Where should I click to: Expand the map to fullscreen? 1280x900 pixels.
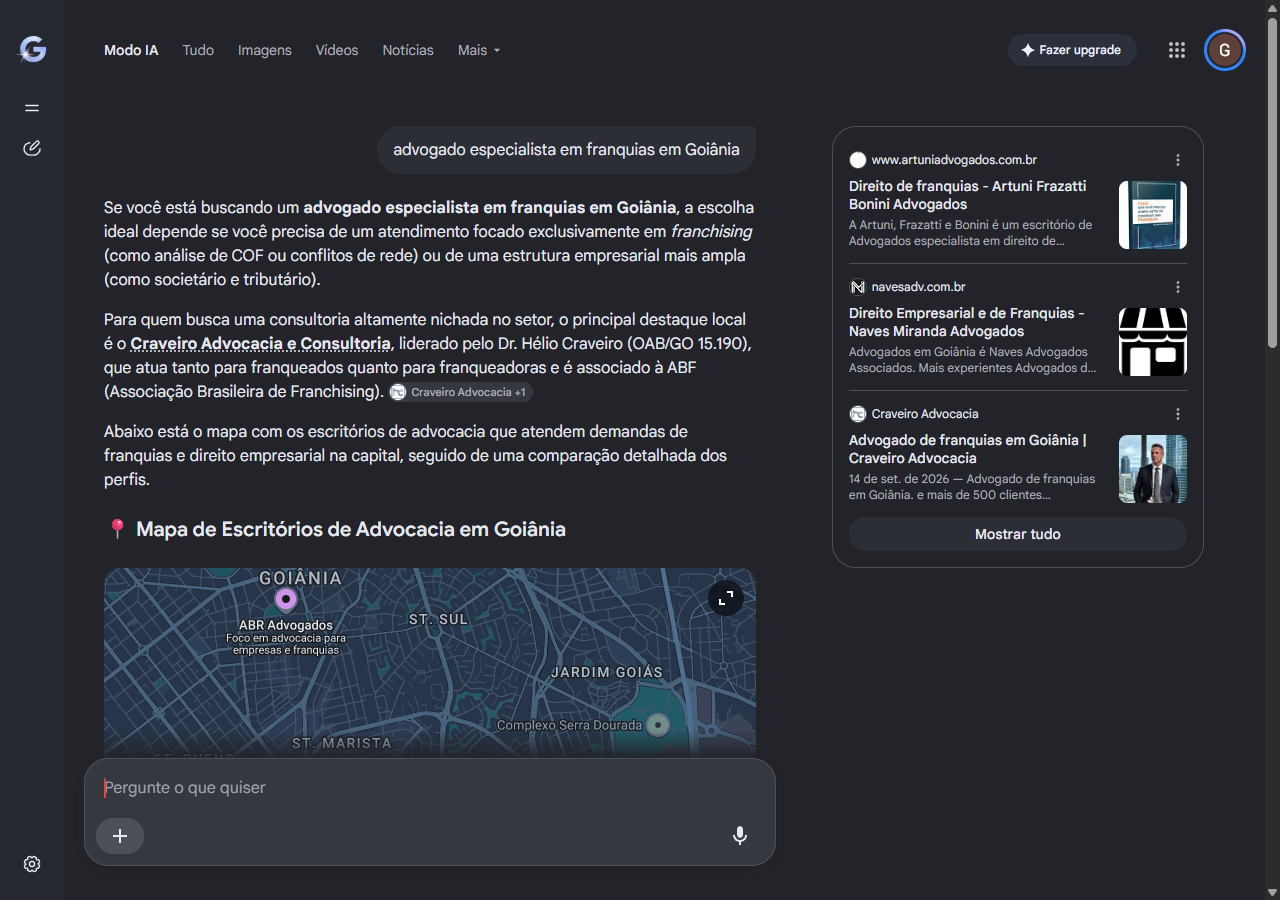[726, 598]
